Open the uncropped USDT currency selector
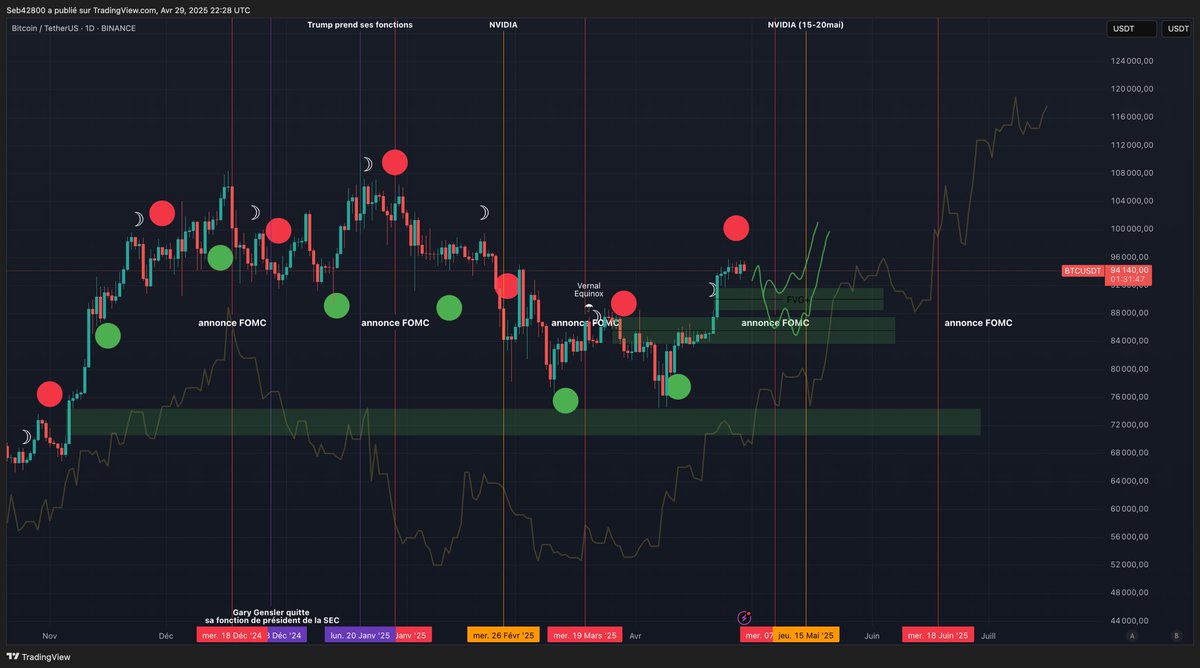This screenshot has width=1200, height=668. pyautogui.click(x=1132, y=29)
